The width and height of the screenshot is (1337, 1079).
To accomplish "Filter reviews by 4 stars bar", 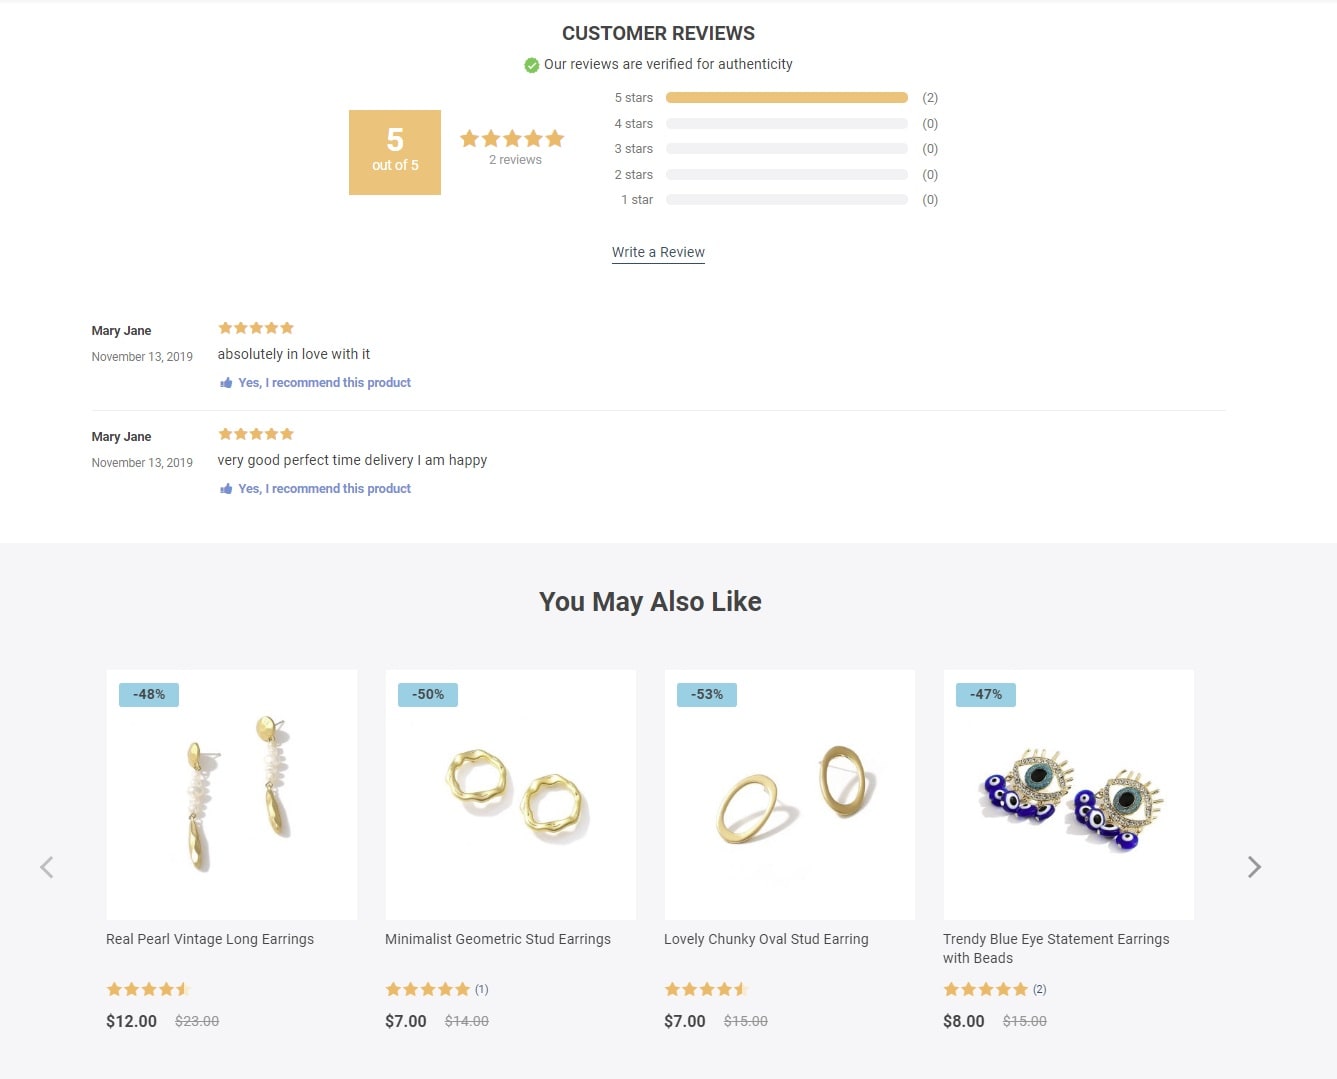I will click(786, 124).
